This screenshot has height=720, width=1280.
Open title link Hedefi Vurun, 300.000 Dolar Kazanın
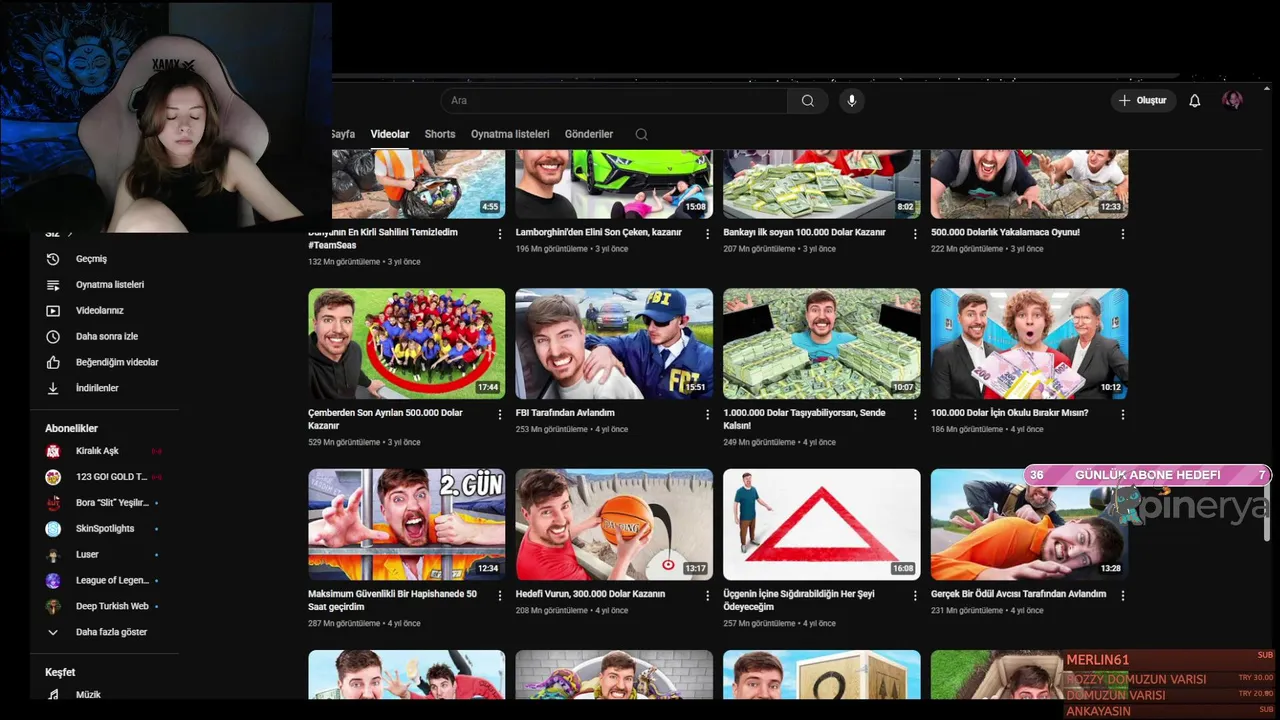[590, 594]
